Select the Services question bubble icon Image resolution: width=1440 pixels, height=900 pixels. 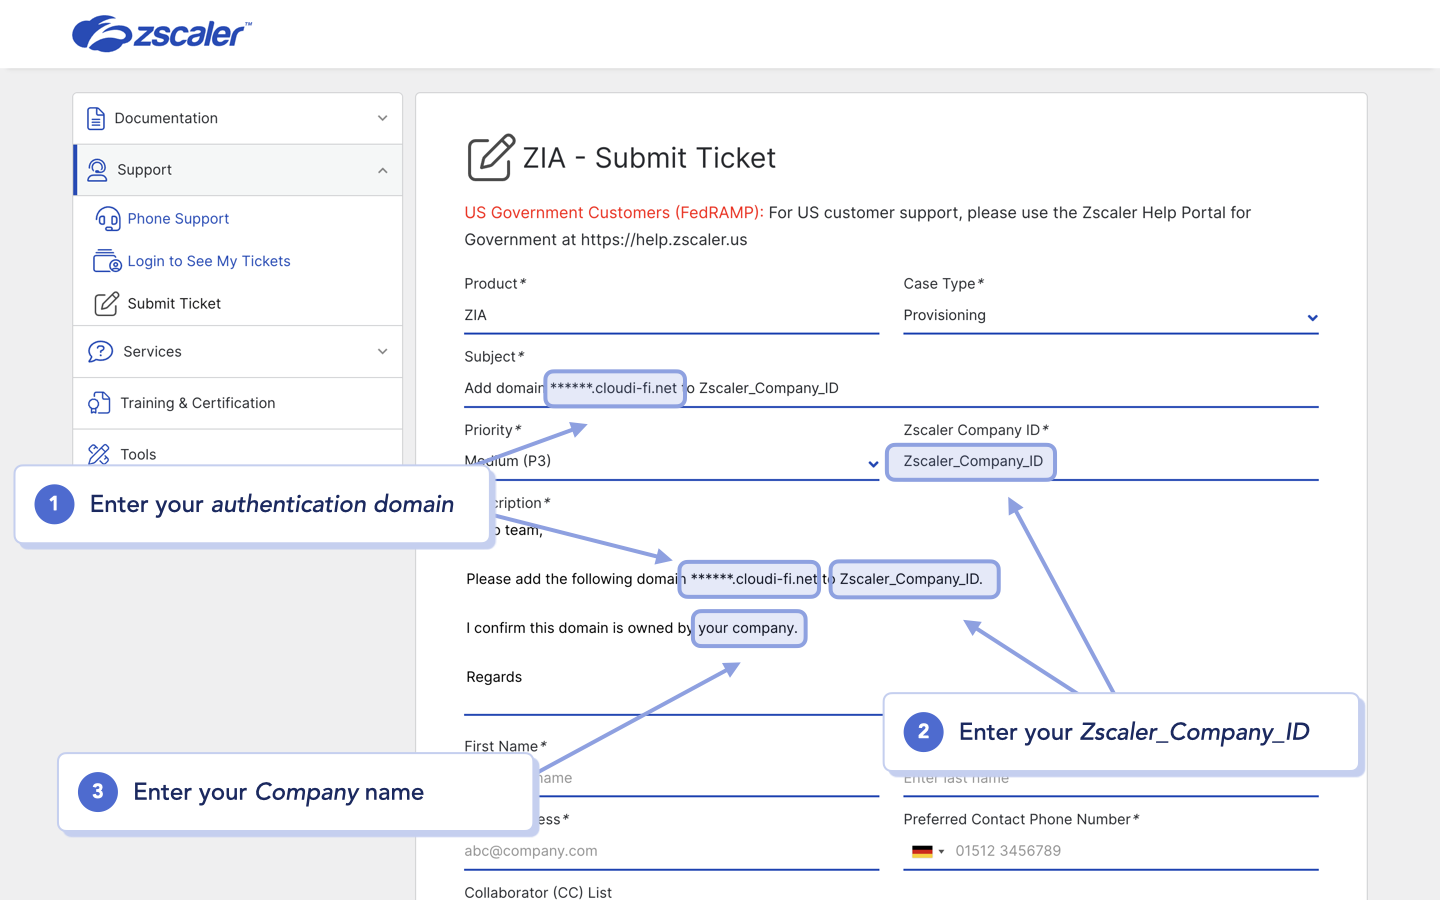tap(99, 351)
